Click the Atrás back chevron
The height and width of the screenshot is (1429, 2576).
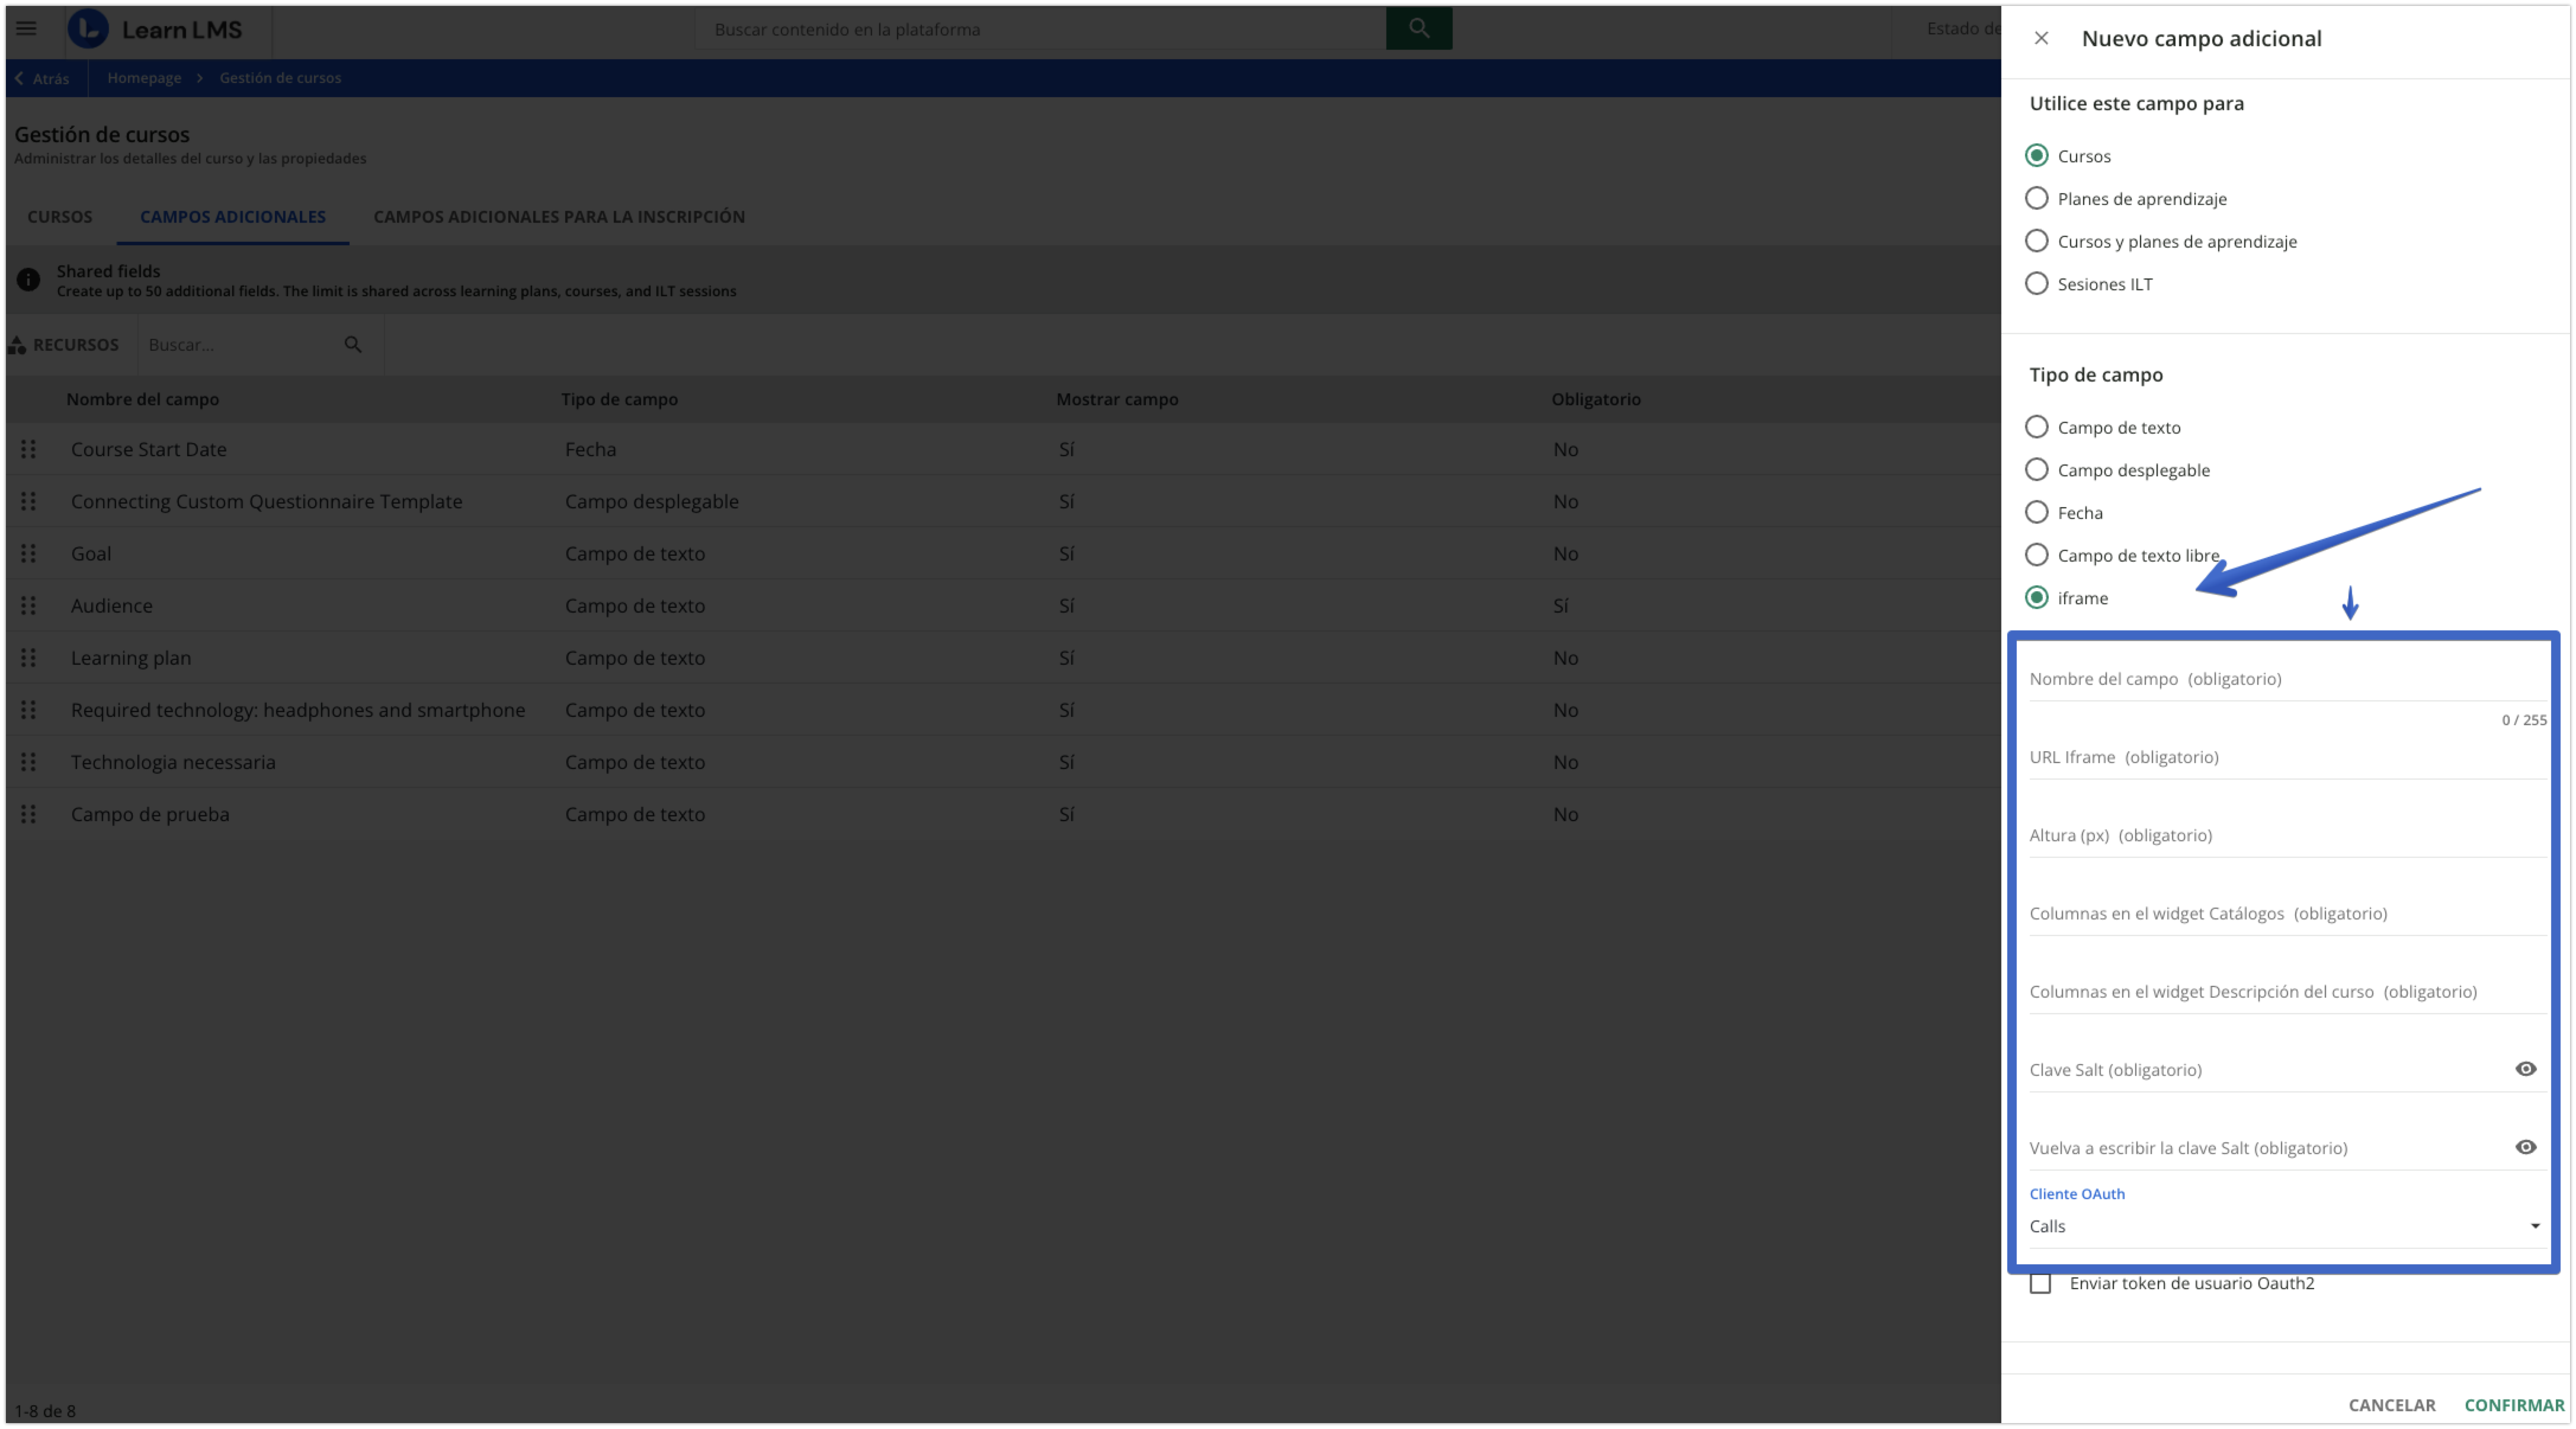click(20, 78)
